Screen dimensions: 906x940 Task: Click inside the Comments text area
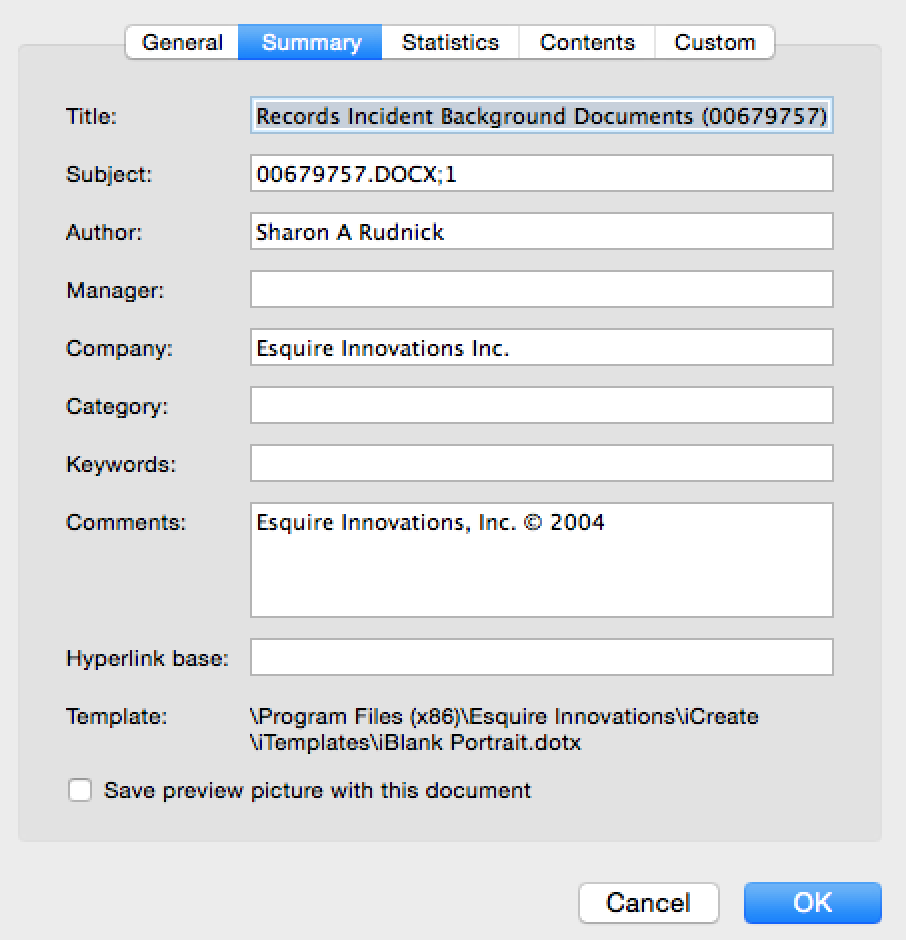tap(541, 560)
